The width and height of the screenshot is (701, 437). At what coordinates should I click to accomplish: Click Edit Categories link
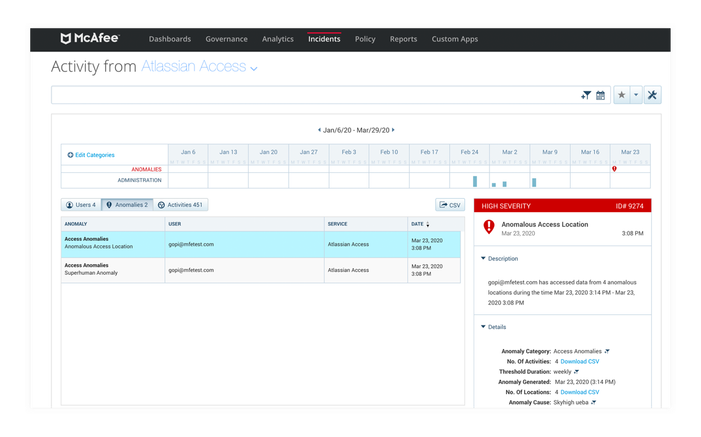pyautogui.click(x=91, y=155)
